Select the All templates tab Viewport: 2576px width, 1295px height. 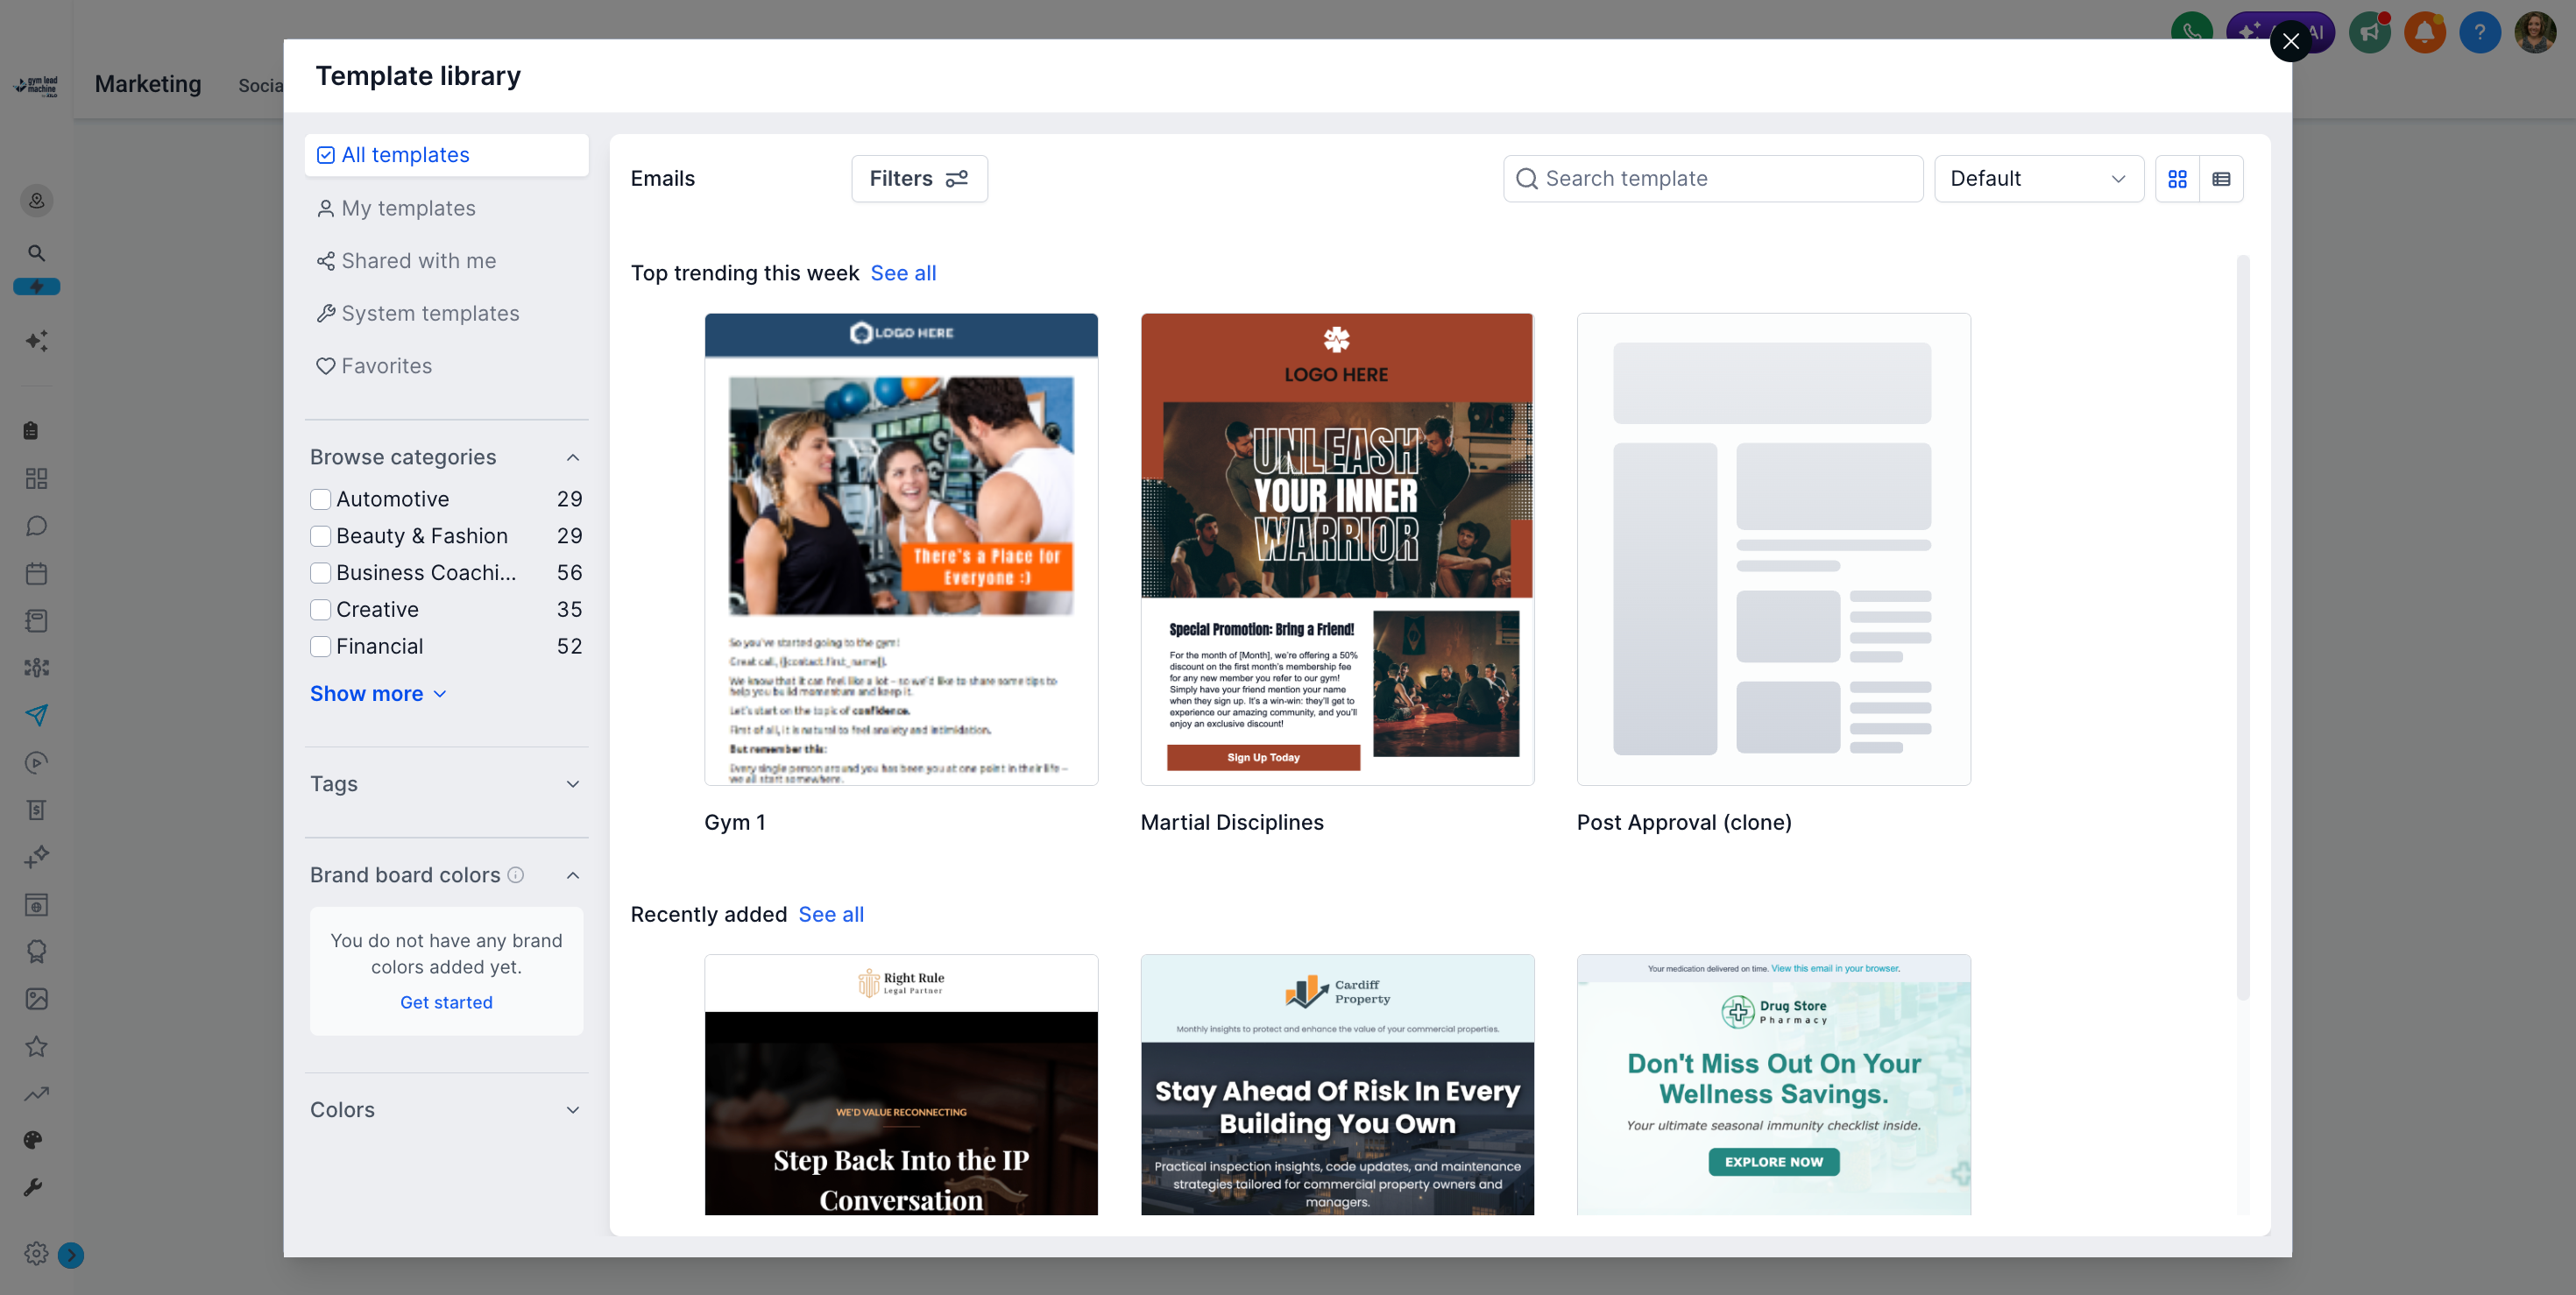tap(446, 155)
